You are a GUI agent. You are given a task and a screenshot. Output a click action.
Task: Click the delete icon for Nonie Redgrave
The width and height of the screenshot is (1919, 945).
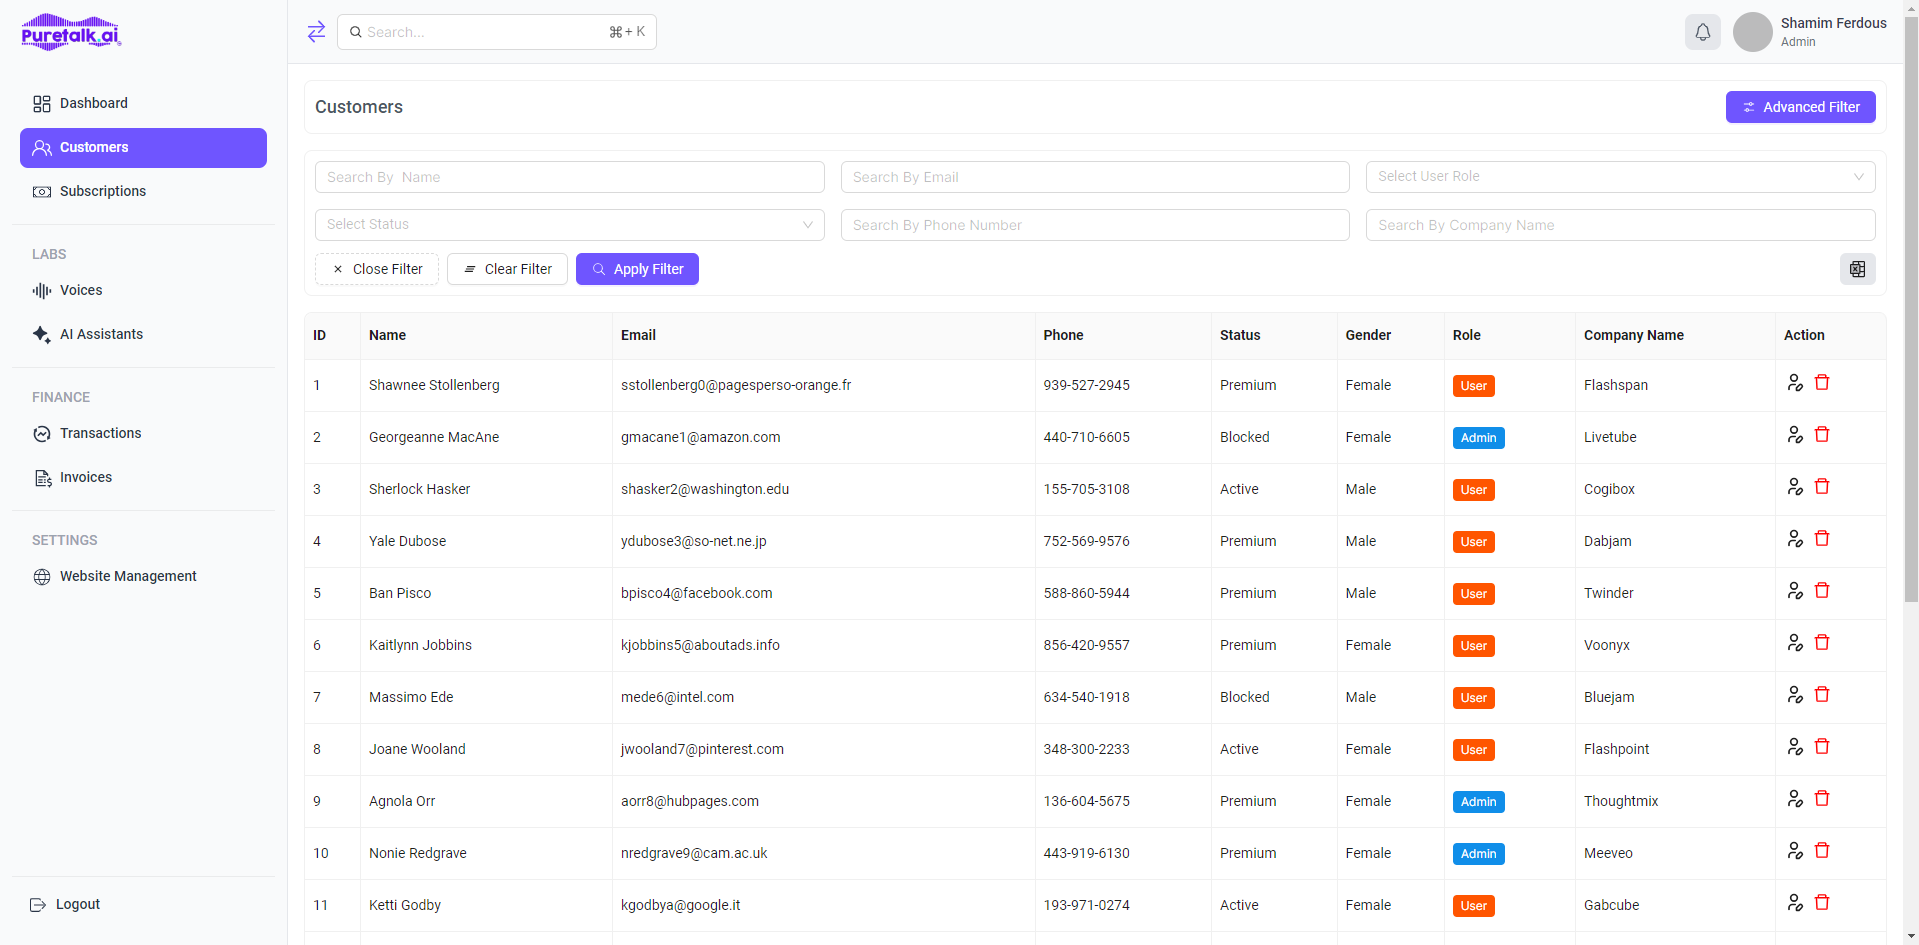1822,850
